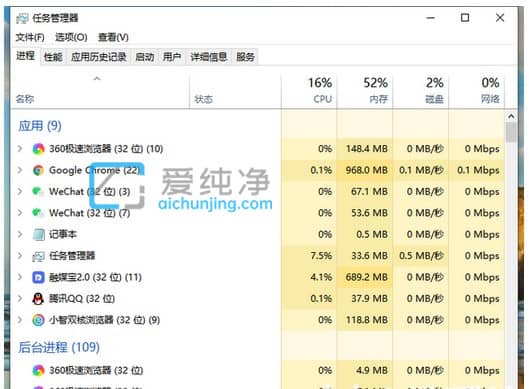Open the 选项(O) menu
The height and width of the screenshot is (389, 529).
[x=71, y=37]
